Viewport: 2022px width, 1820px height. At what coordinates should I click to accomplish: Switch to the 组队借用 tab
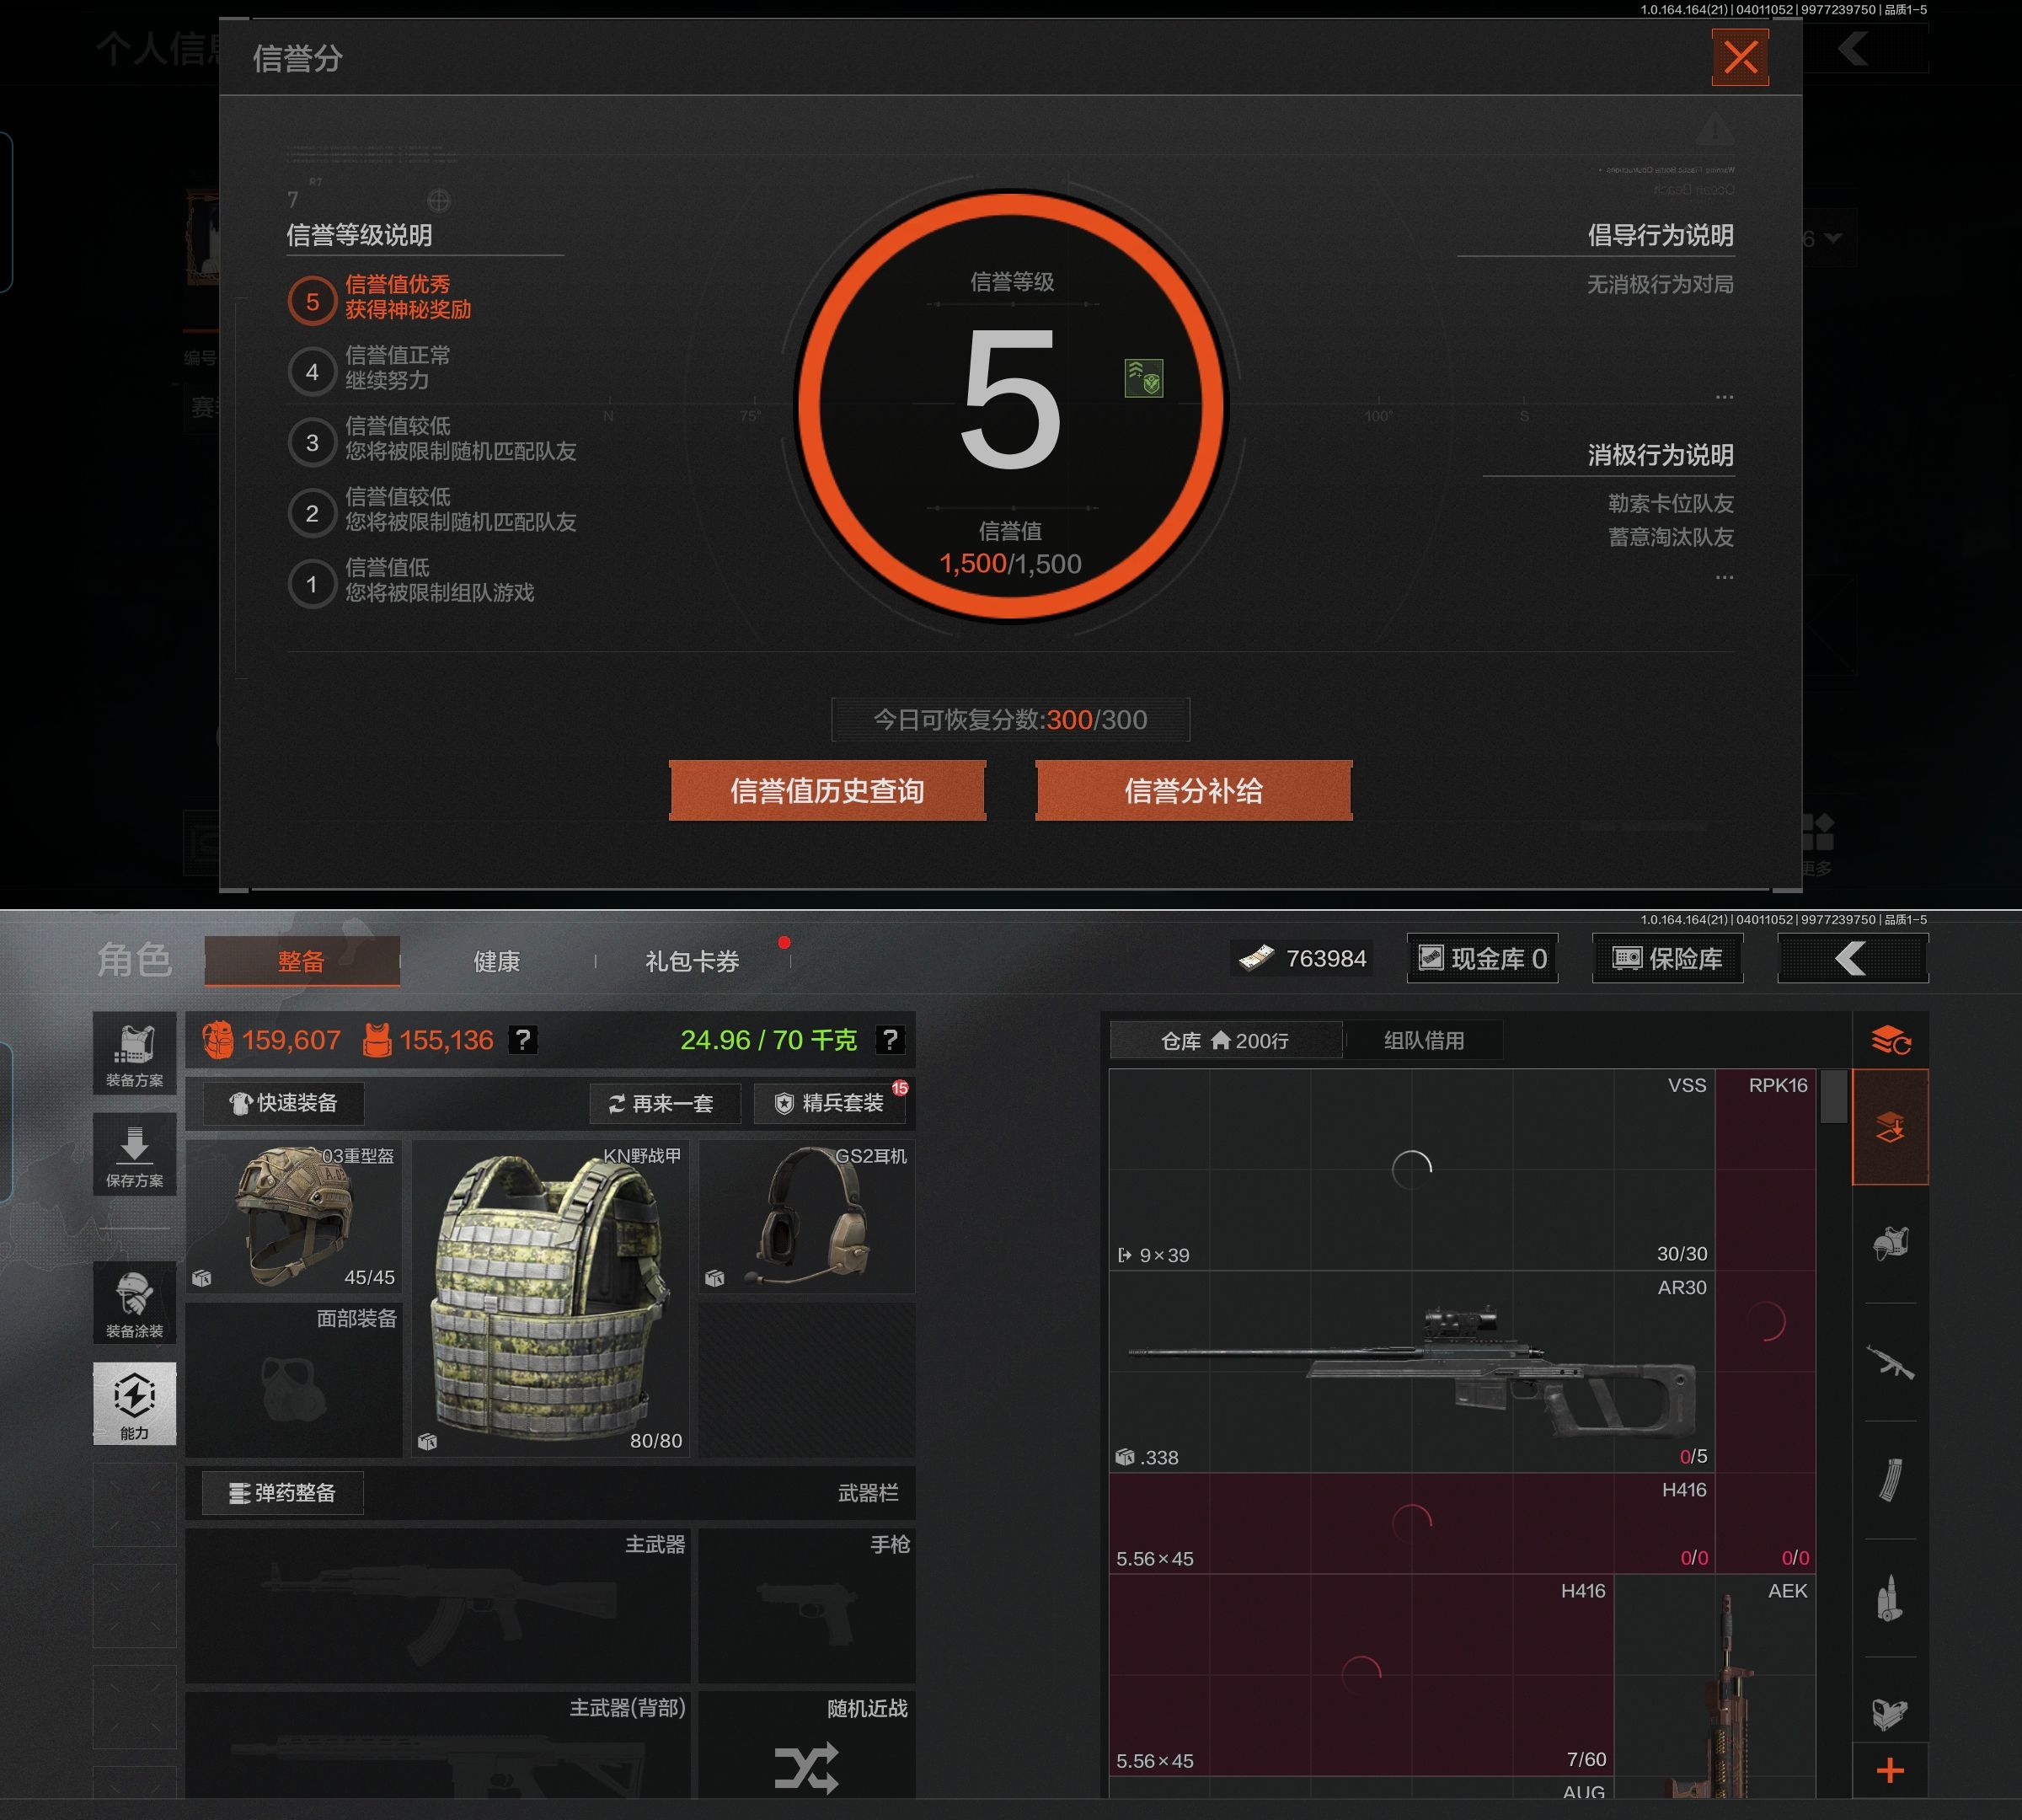[x=1423, y=1041]
